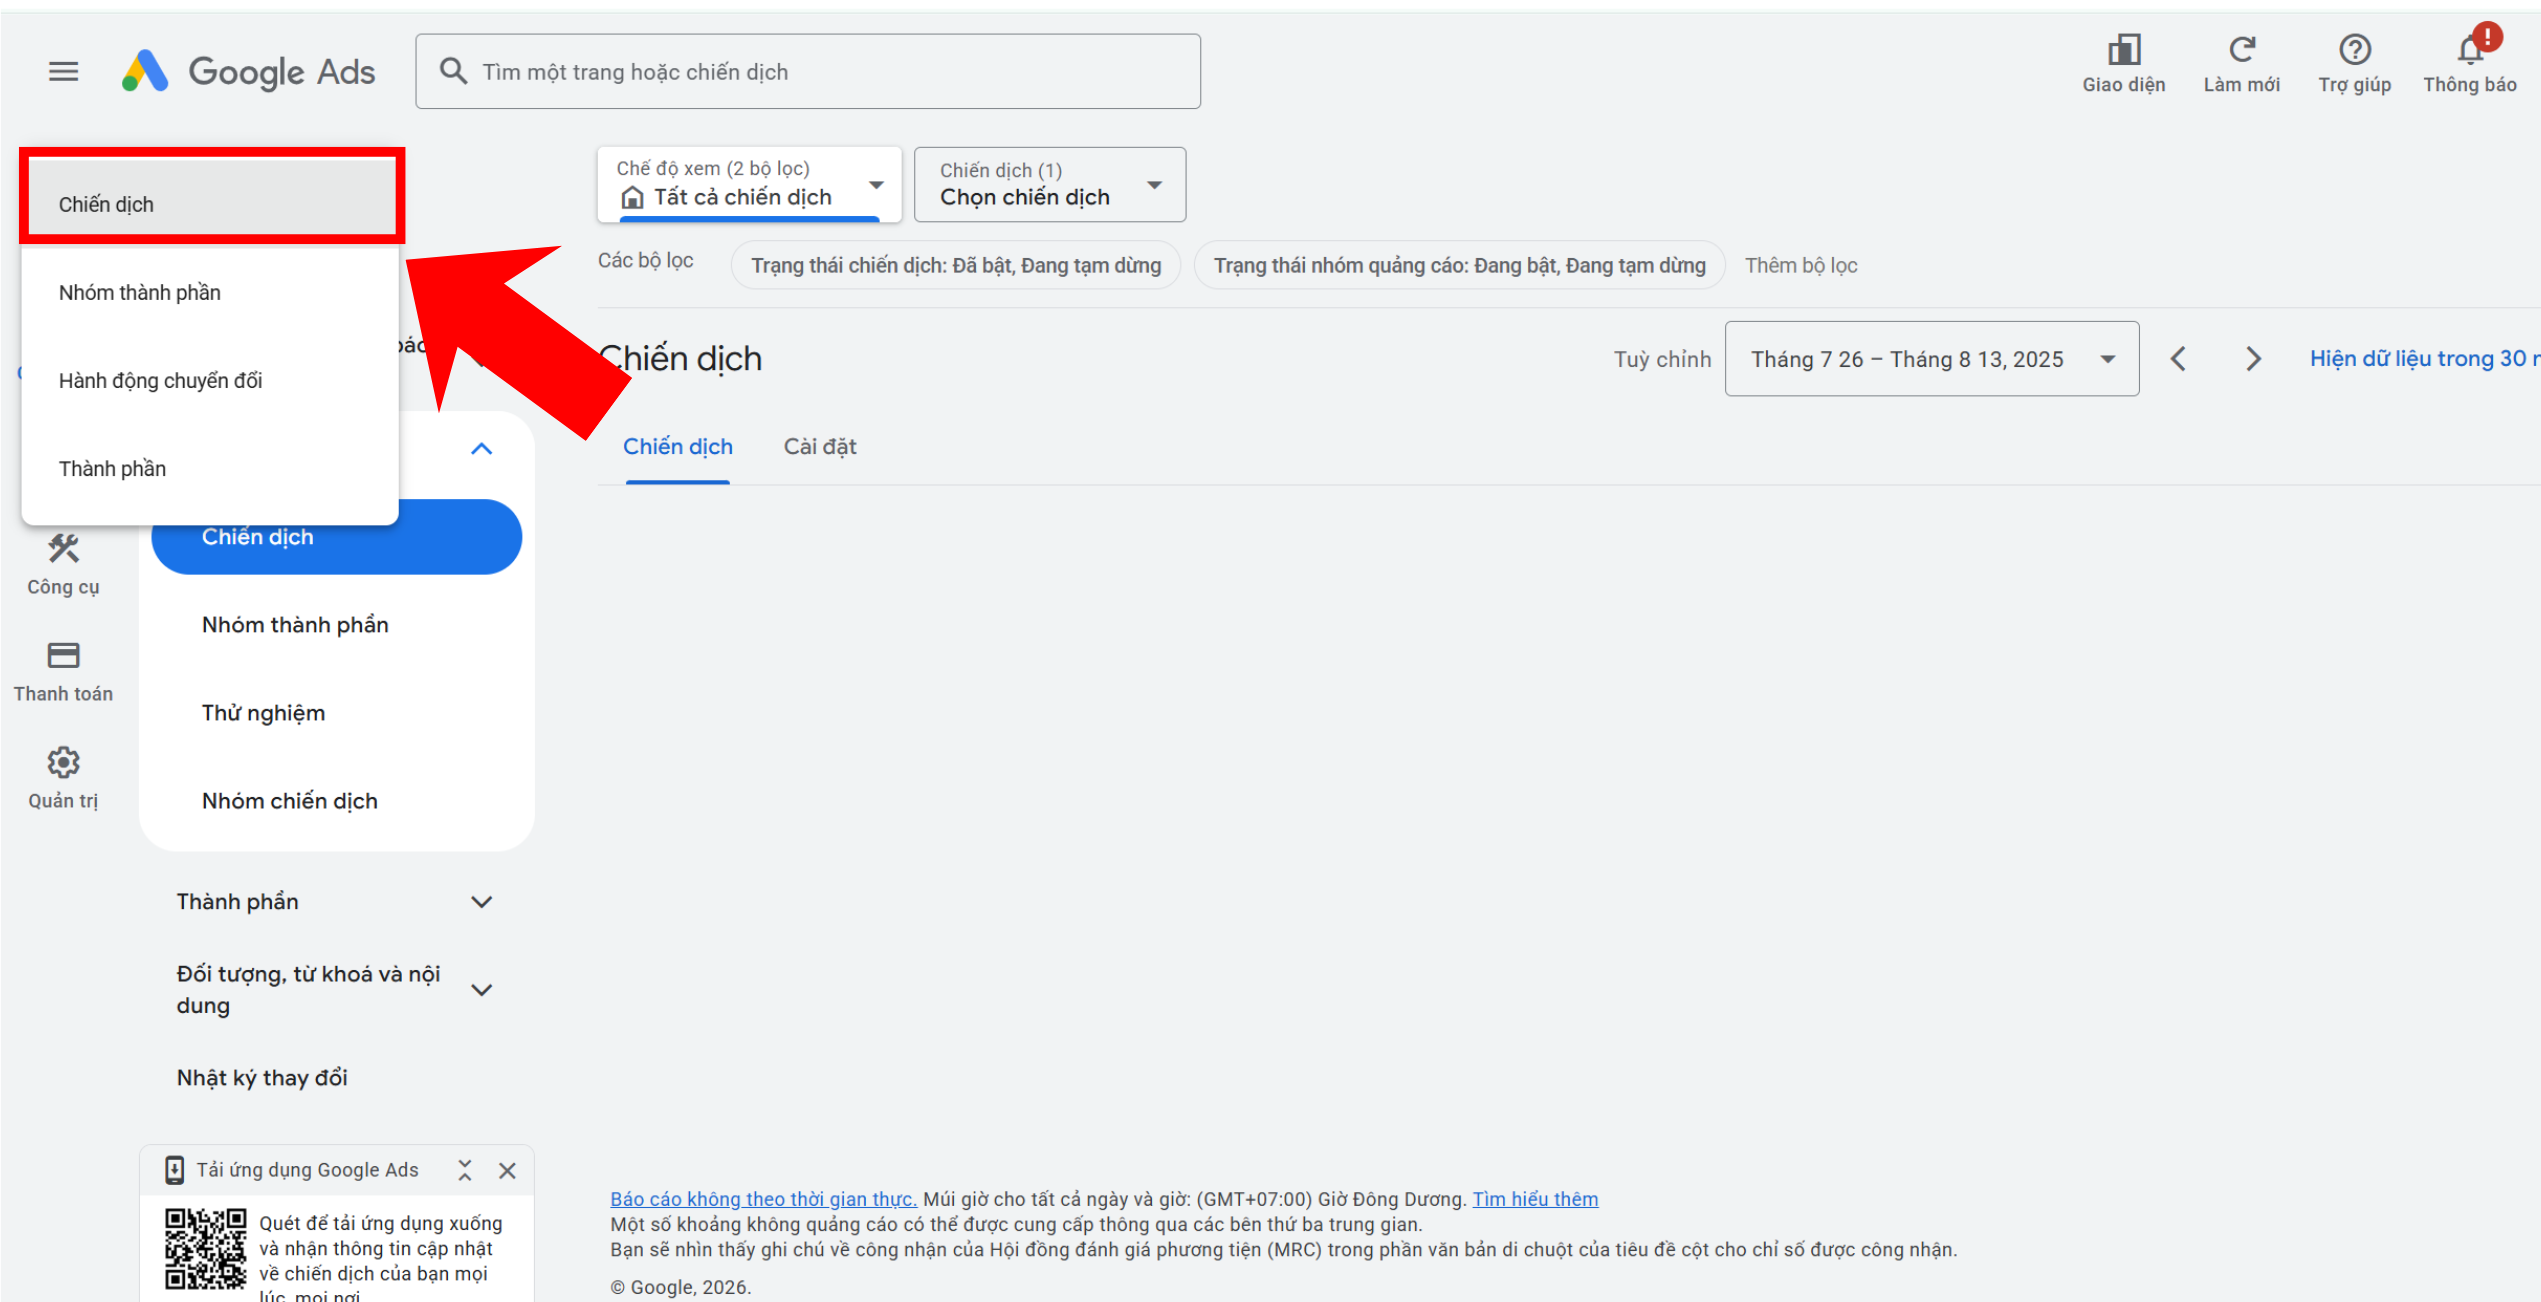2541x1302 pixels.
Task: Switch to the Cài đặt tab
Action: tap(820, 447)
